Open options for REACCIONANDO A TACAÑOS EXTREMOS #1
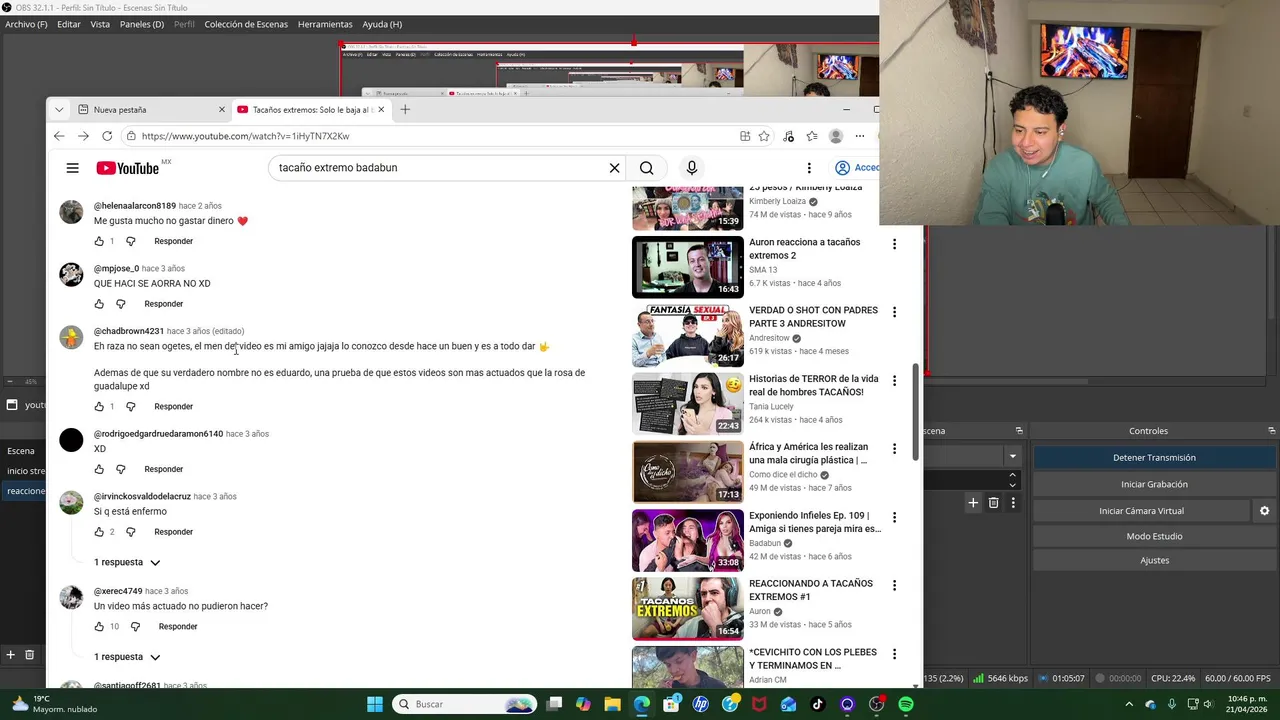 click(894, 585)
